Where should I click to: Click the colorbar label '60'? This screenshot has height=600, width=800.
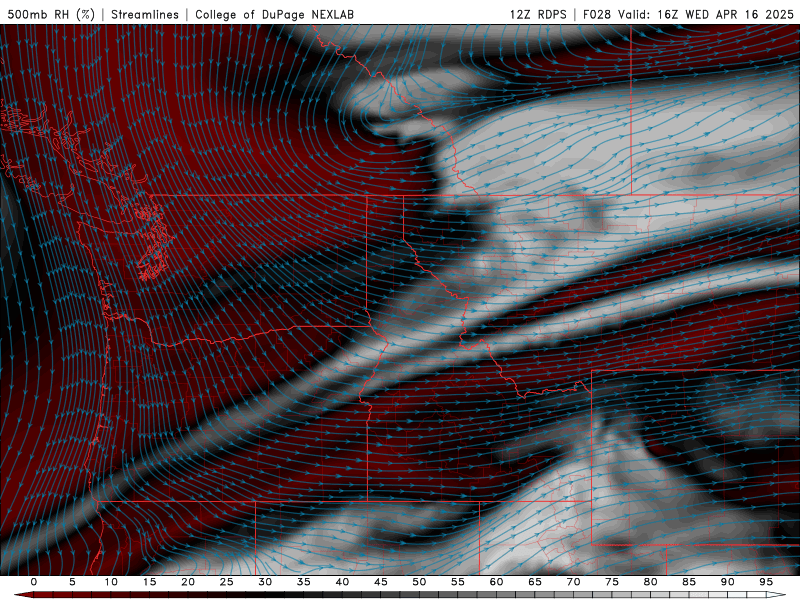pyautogui.click(x=496, y=582)
